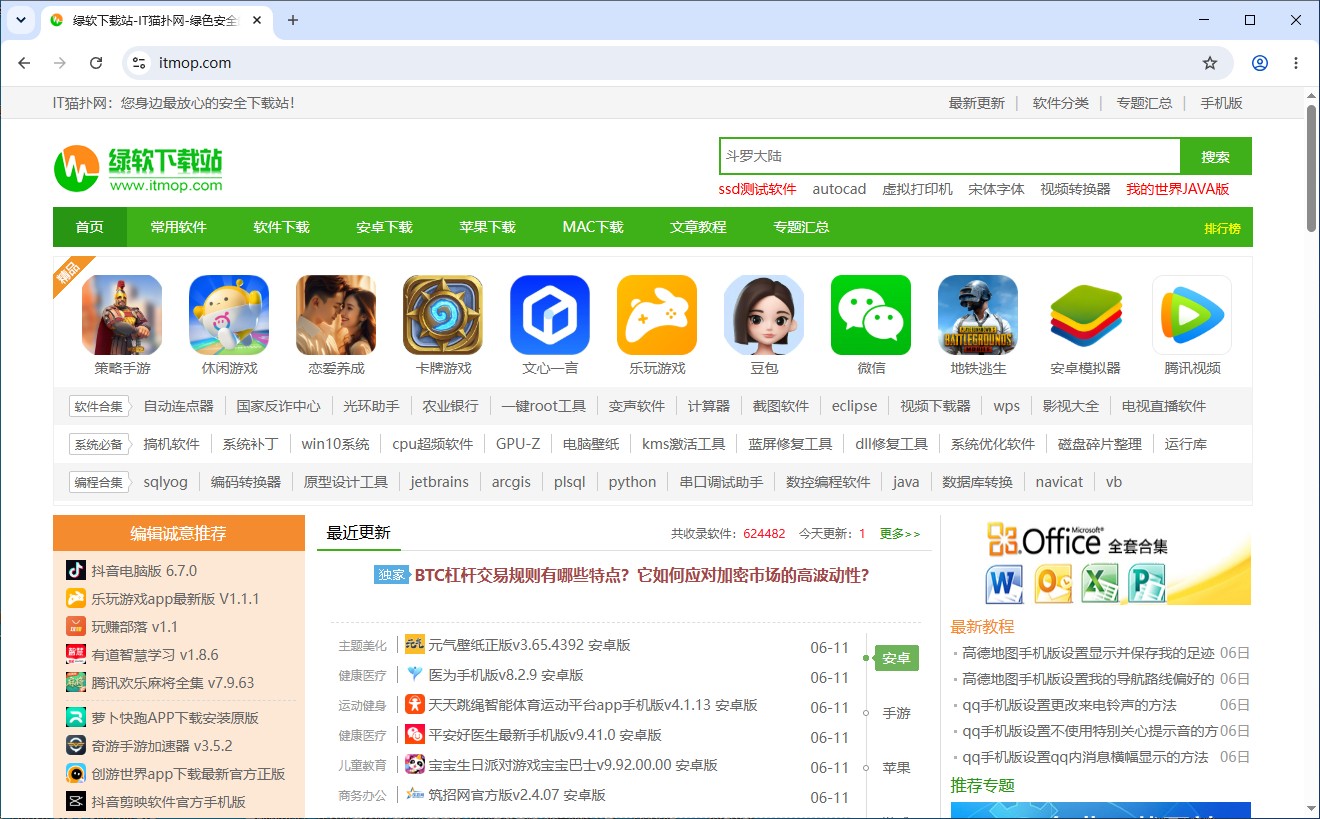The image size is (1320, 819).
Task: Open the 排行榜 link in nav bar
Action: pos(1222,228)
